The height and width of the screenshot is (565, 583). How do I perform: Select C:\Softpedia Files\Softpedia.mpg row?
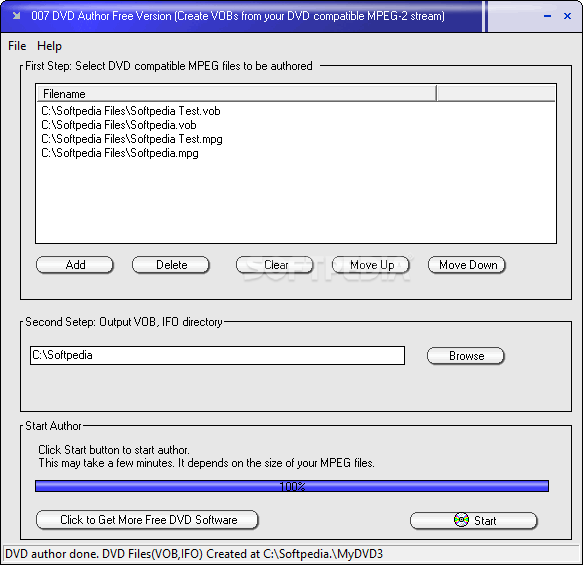120,153
